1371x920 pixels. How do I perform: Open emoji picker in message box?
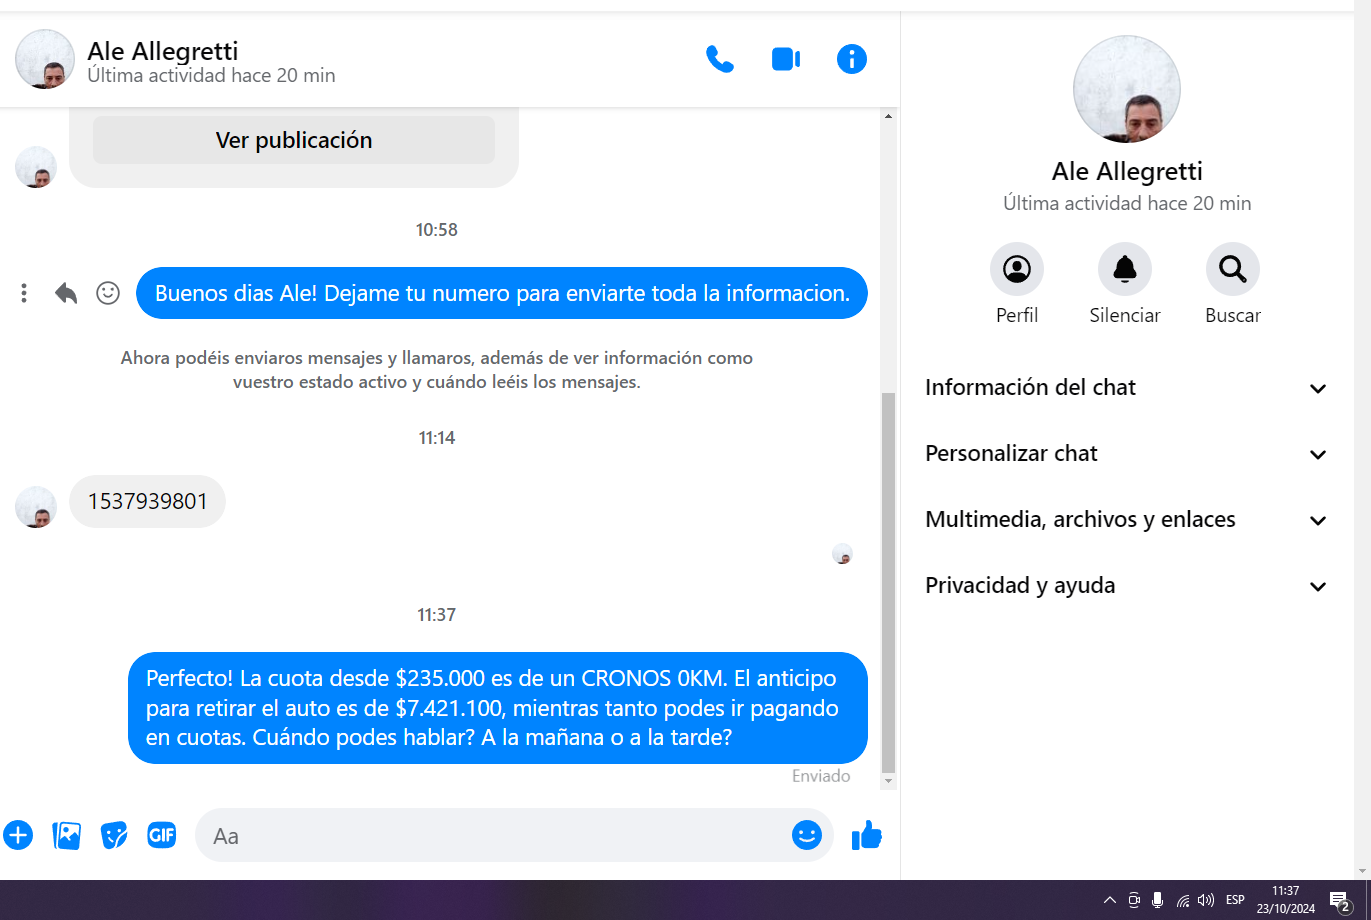[807, 835]
